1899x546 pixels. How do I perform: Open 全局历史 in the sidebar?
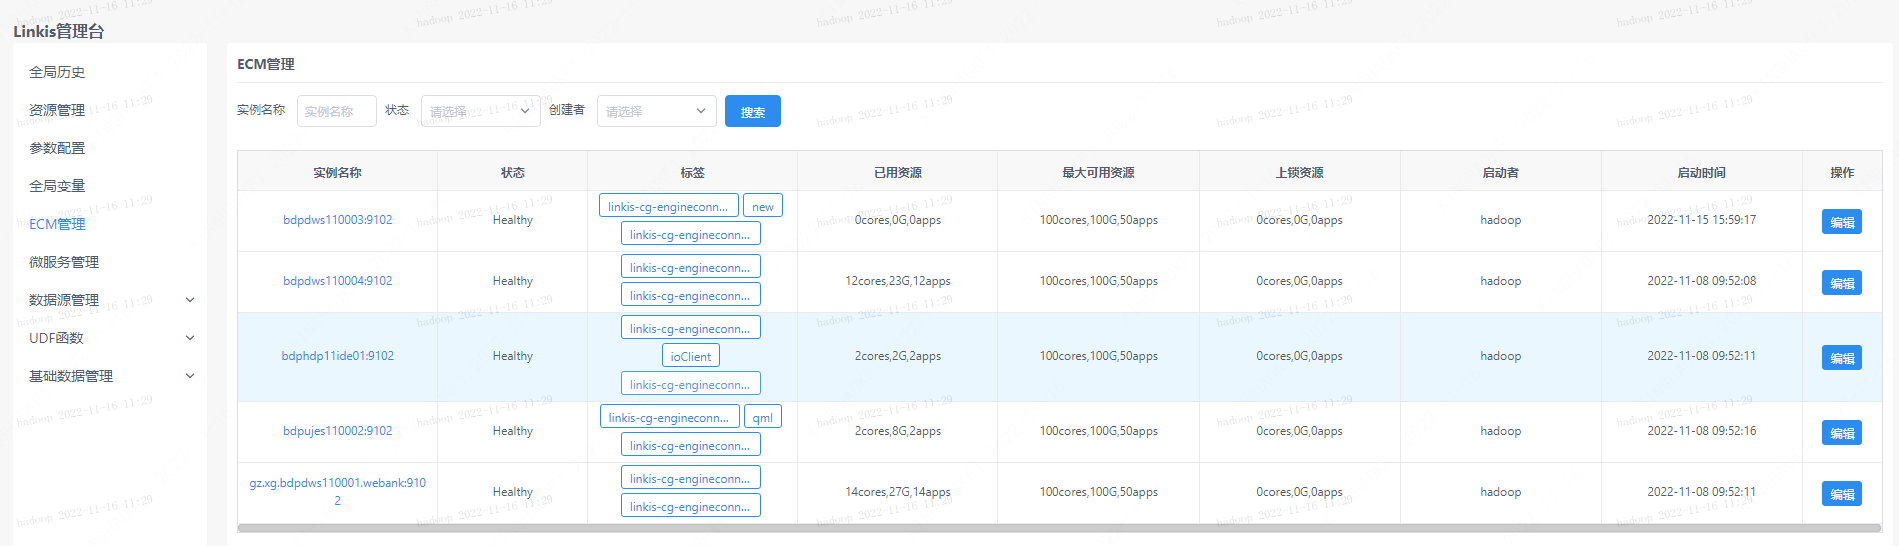[57, 72]
